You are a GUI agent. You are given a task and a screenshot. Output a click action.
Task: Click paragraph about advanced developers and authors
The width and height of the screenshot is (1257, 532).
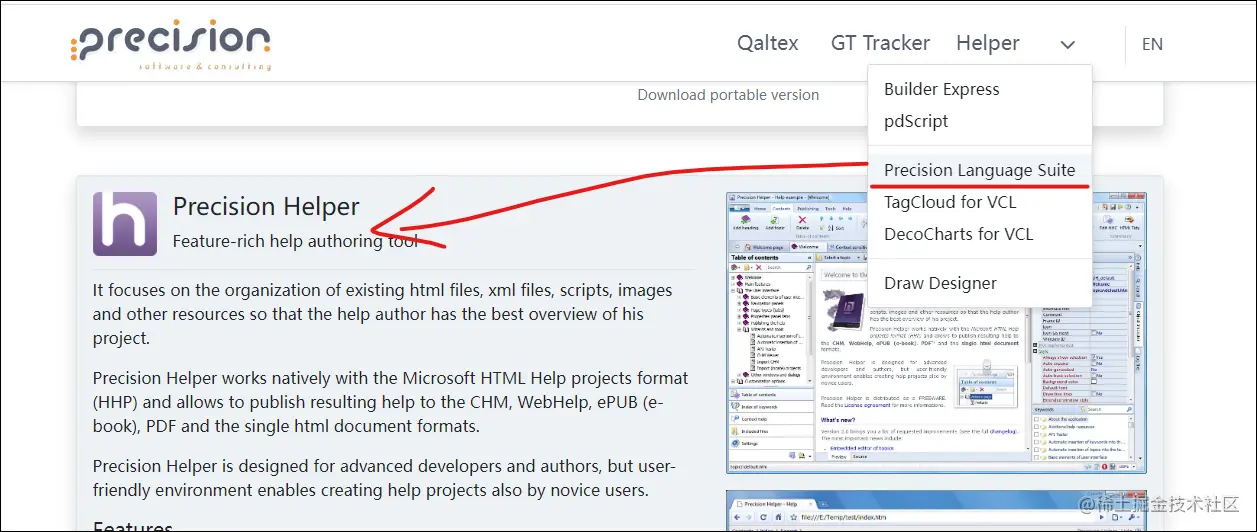[x=385, y=479]
